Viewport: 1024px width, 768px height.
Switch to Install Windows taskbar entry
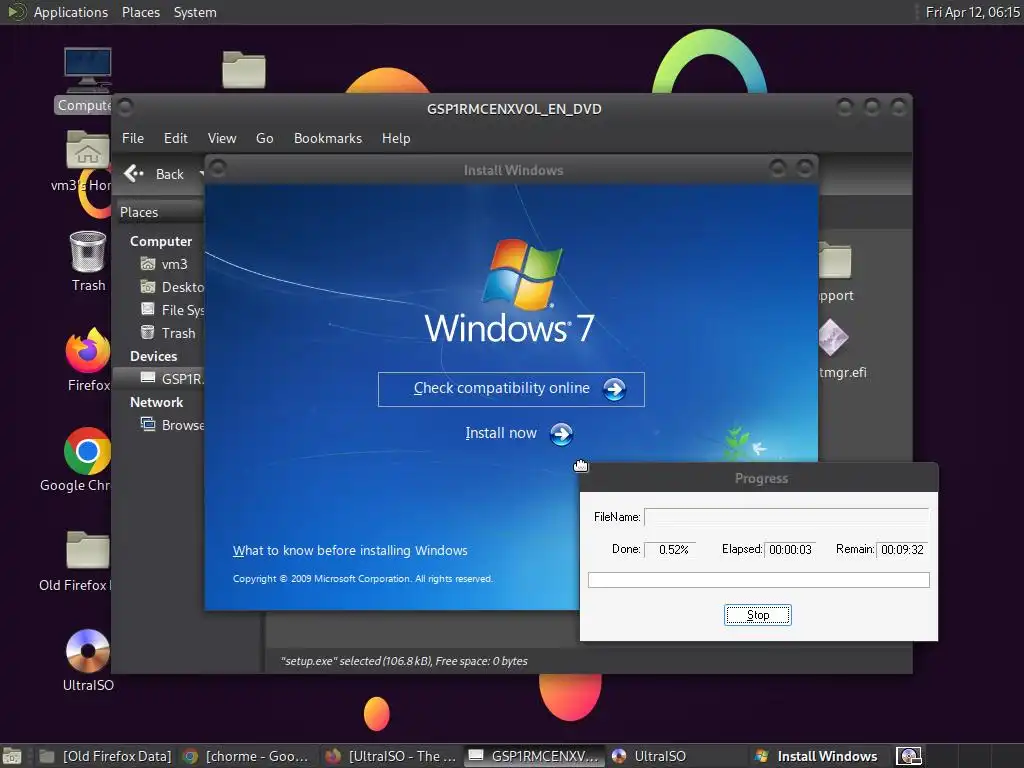(816, 756)
